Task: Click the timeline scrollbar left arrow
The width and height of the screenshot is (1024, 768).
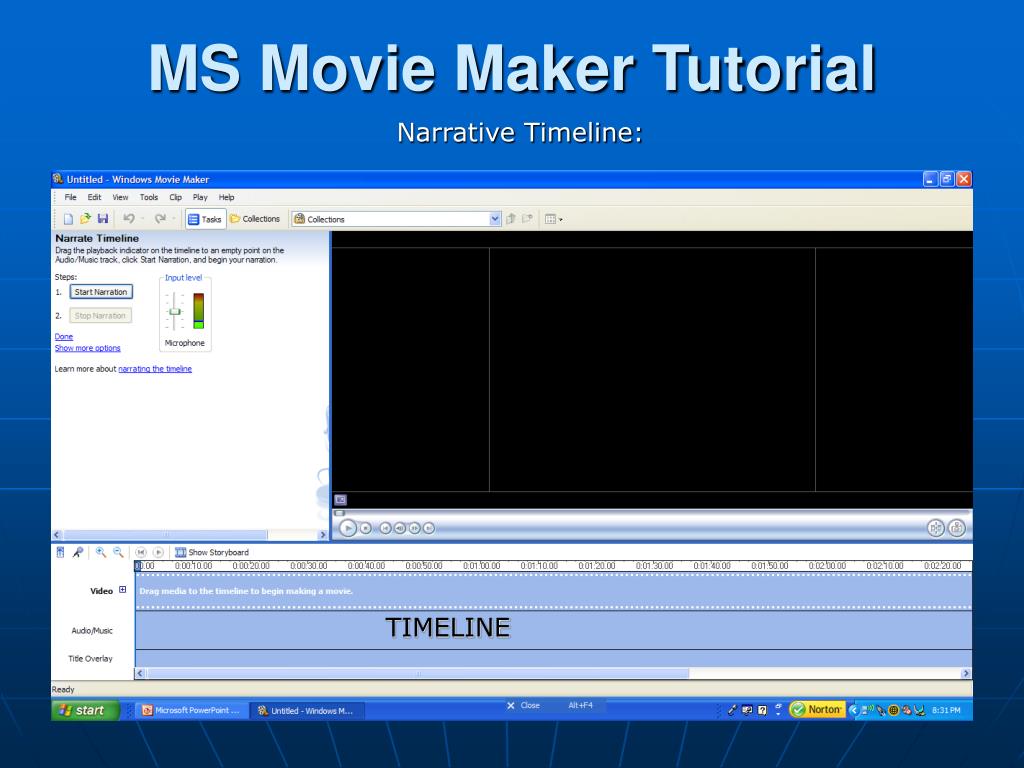Action: click(140, 673)
